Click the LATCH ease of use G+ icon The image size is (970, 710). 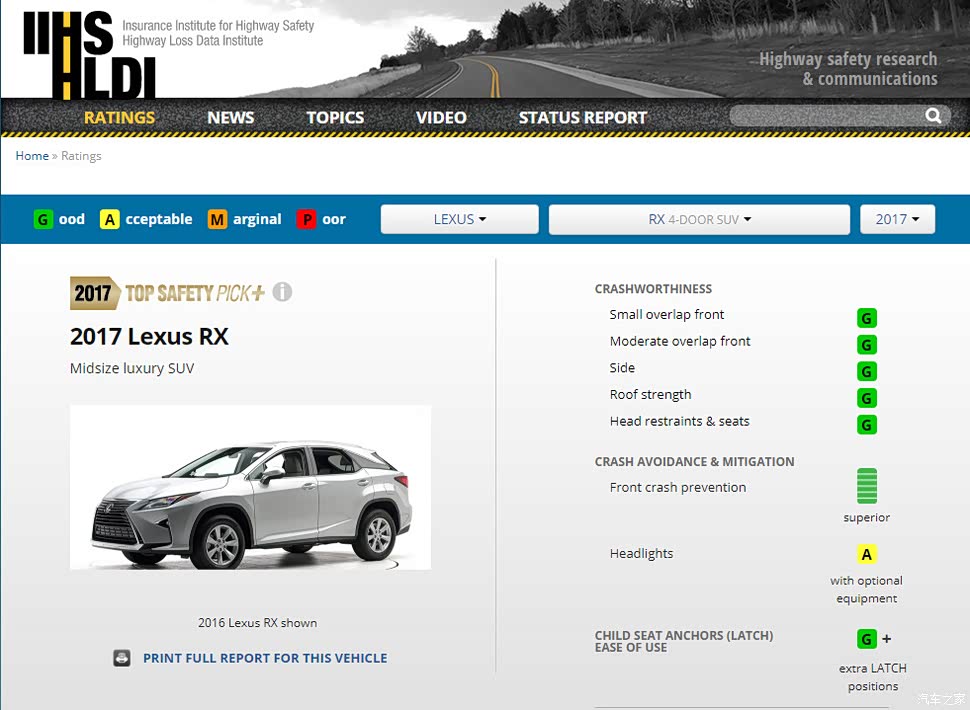coord(873,639)
